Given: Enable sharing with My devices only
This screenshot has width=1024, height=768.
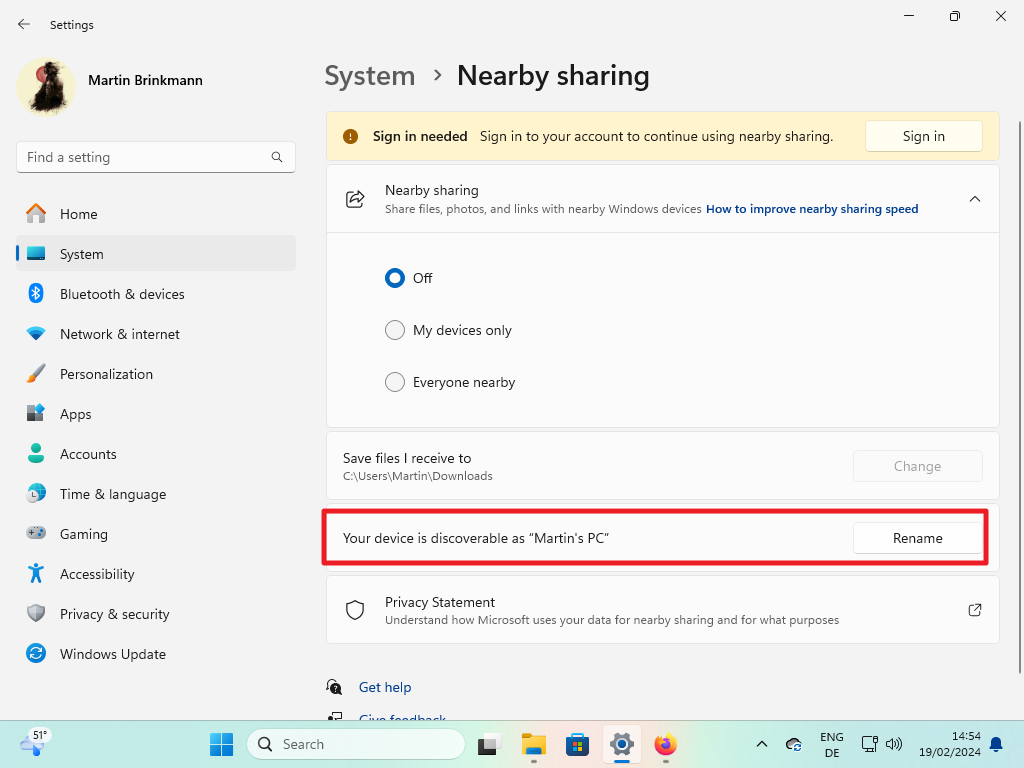Looking at the screenshot, I should tap(395, 330).
